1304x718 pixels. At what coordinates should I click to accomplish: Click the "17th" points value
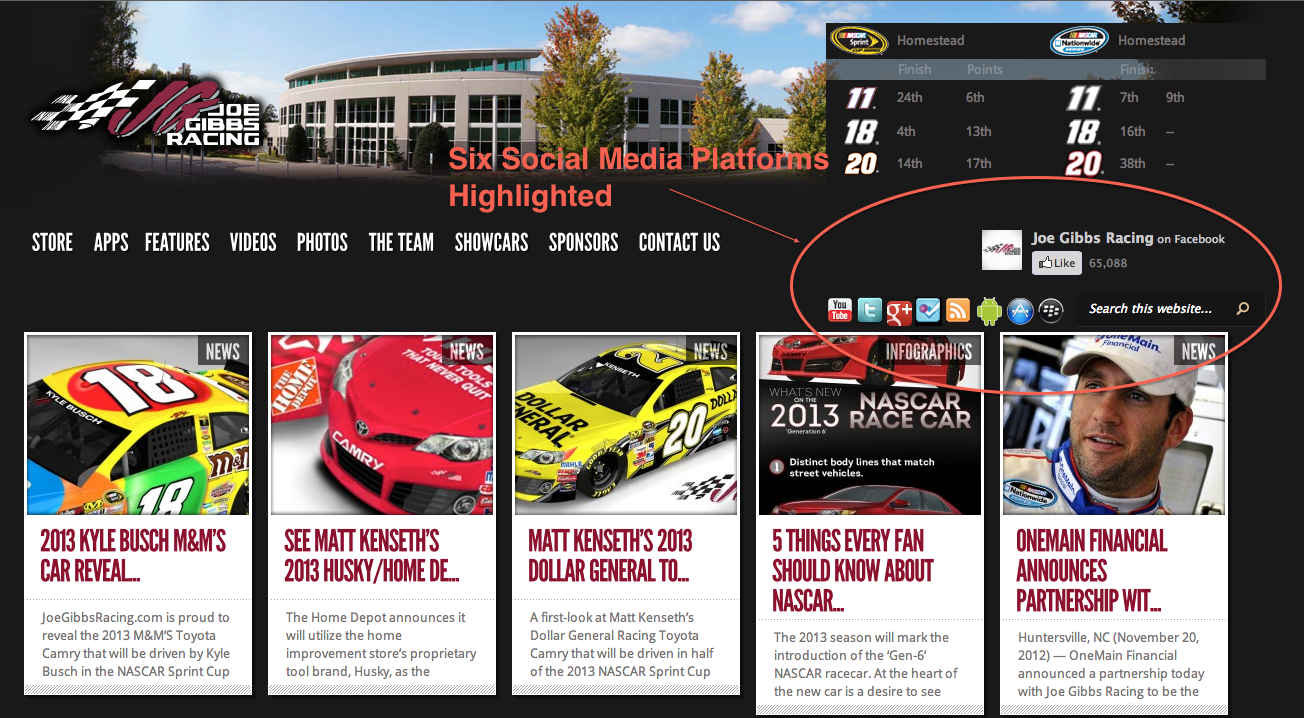(x=979, y=163)
